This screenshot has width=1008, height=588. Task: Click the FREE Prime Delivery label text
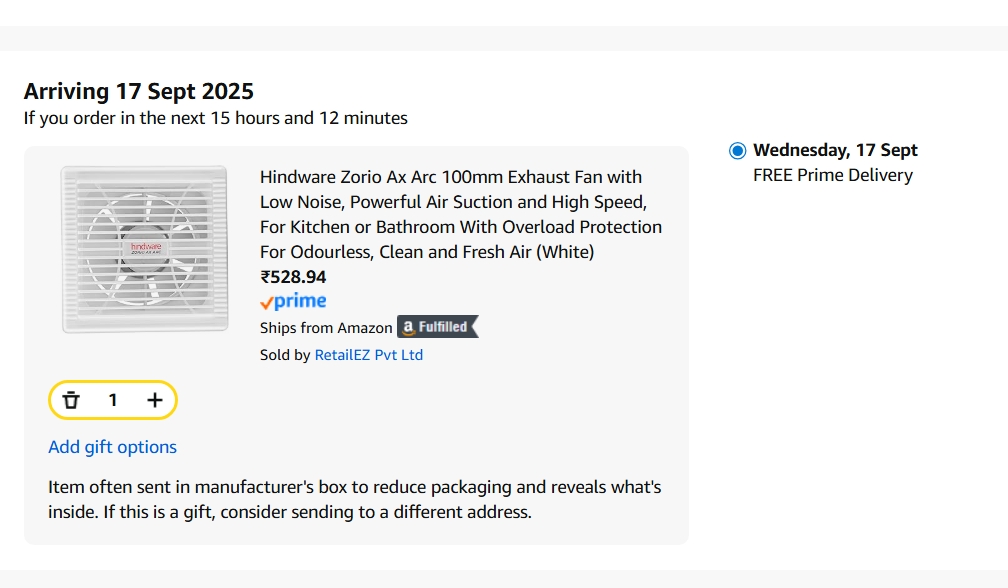pyautogui.click(x=832, y=175)
